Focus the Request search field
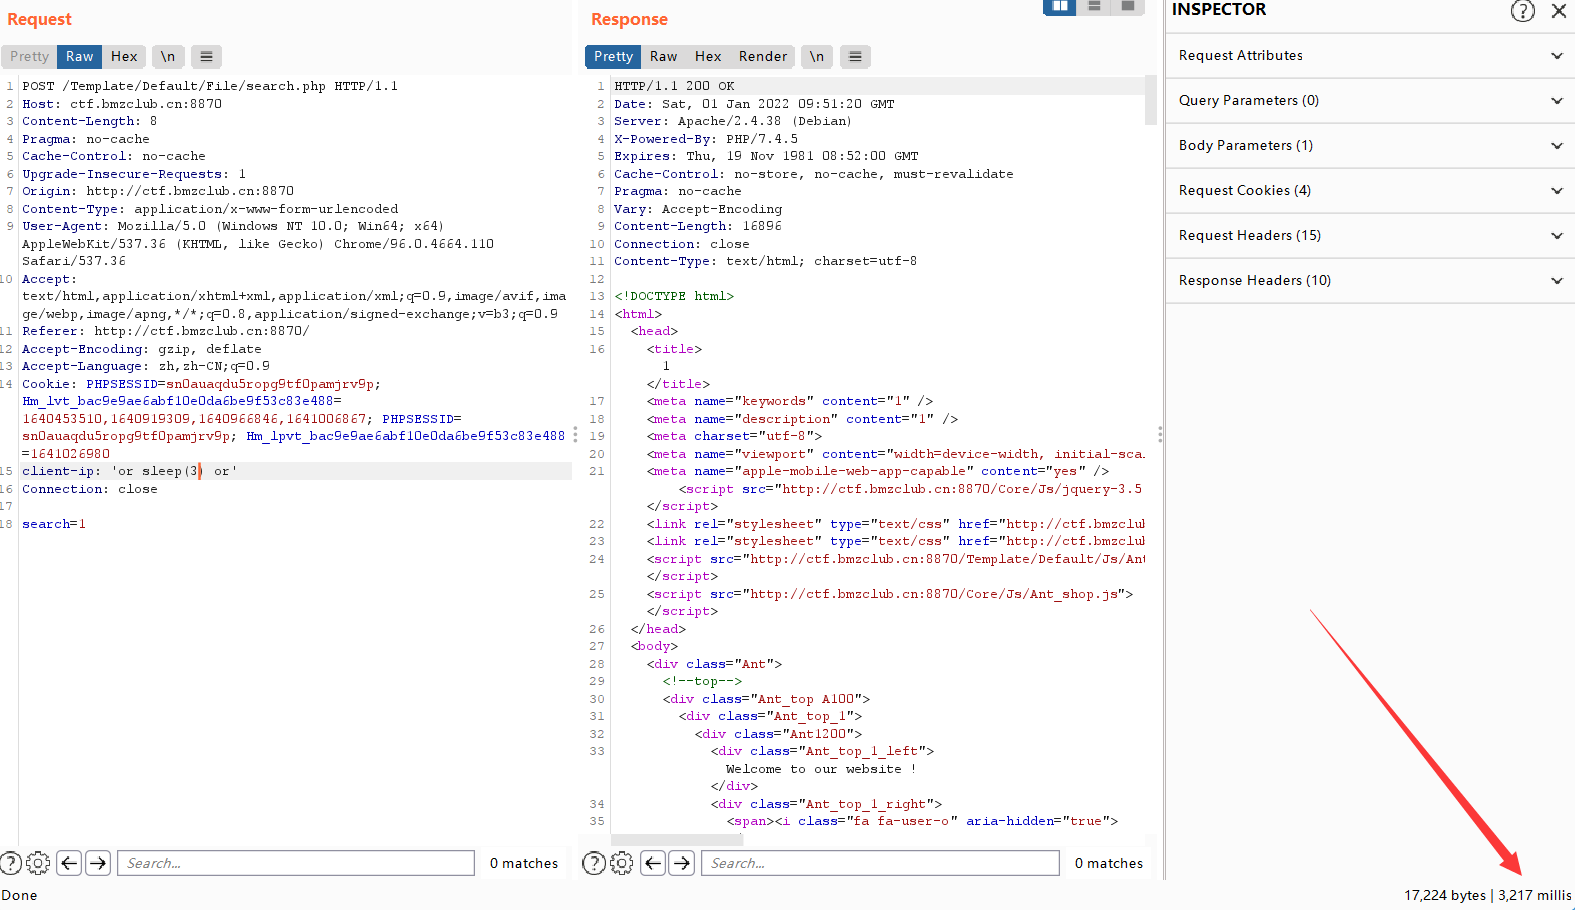This screenshot has width=1575, height=910. [x=296, y=863]
